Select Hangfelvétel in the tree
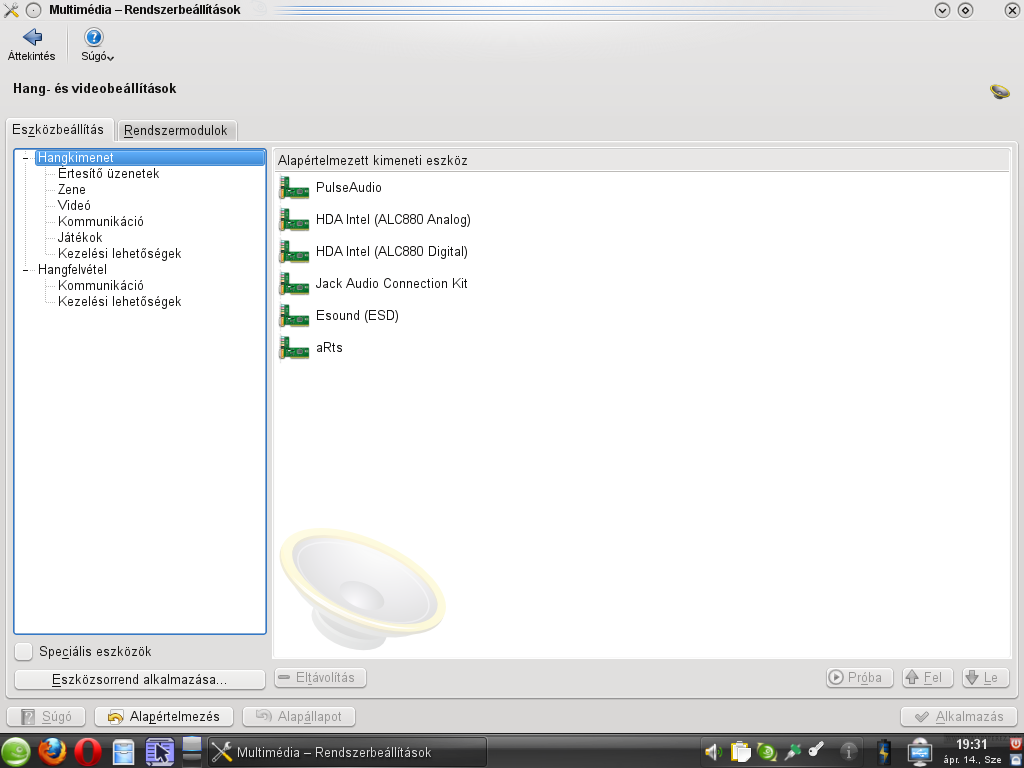Viewport: 1024px width, 768px height. [x=72, y=269]
